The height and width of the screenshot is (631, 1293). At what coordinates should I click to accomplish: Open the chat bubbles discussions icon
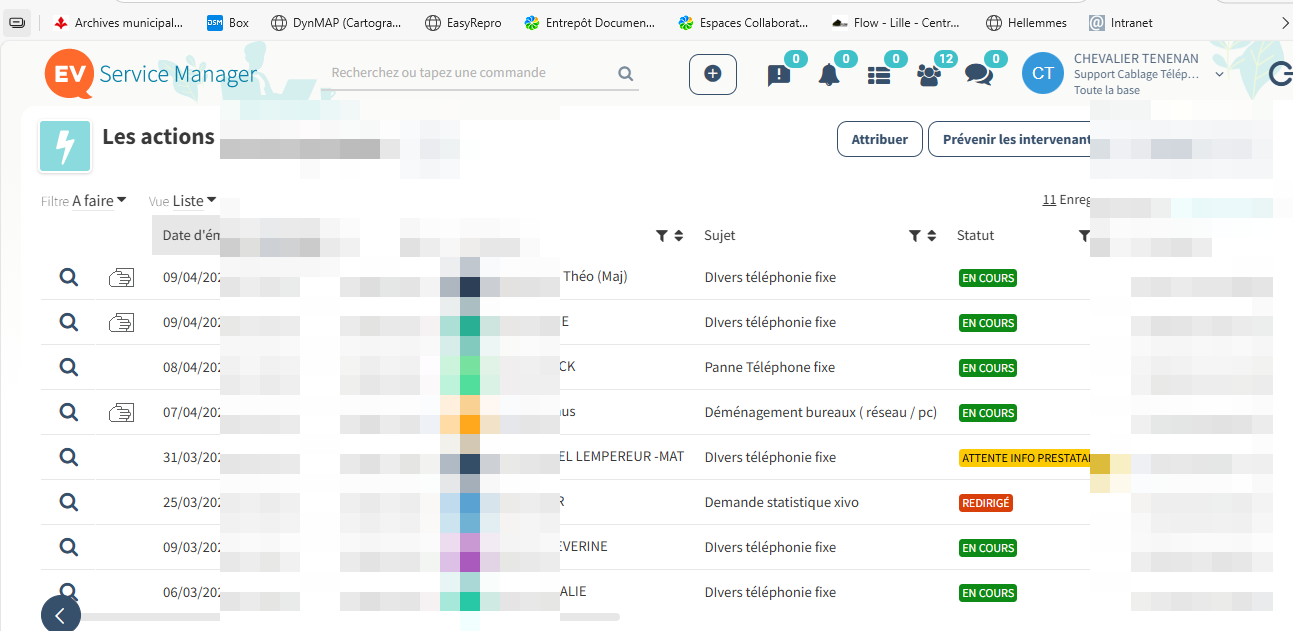pyautogui.click(x=978, y=75)
